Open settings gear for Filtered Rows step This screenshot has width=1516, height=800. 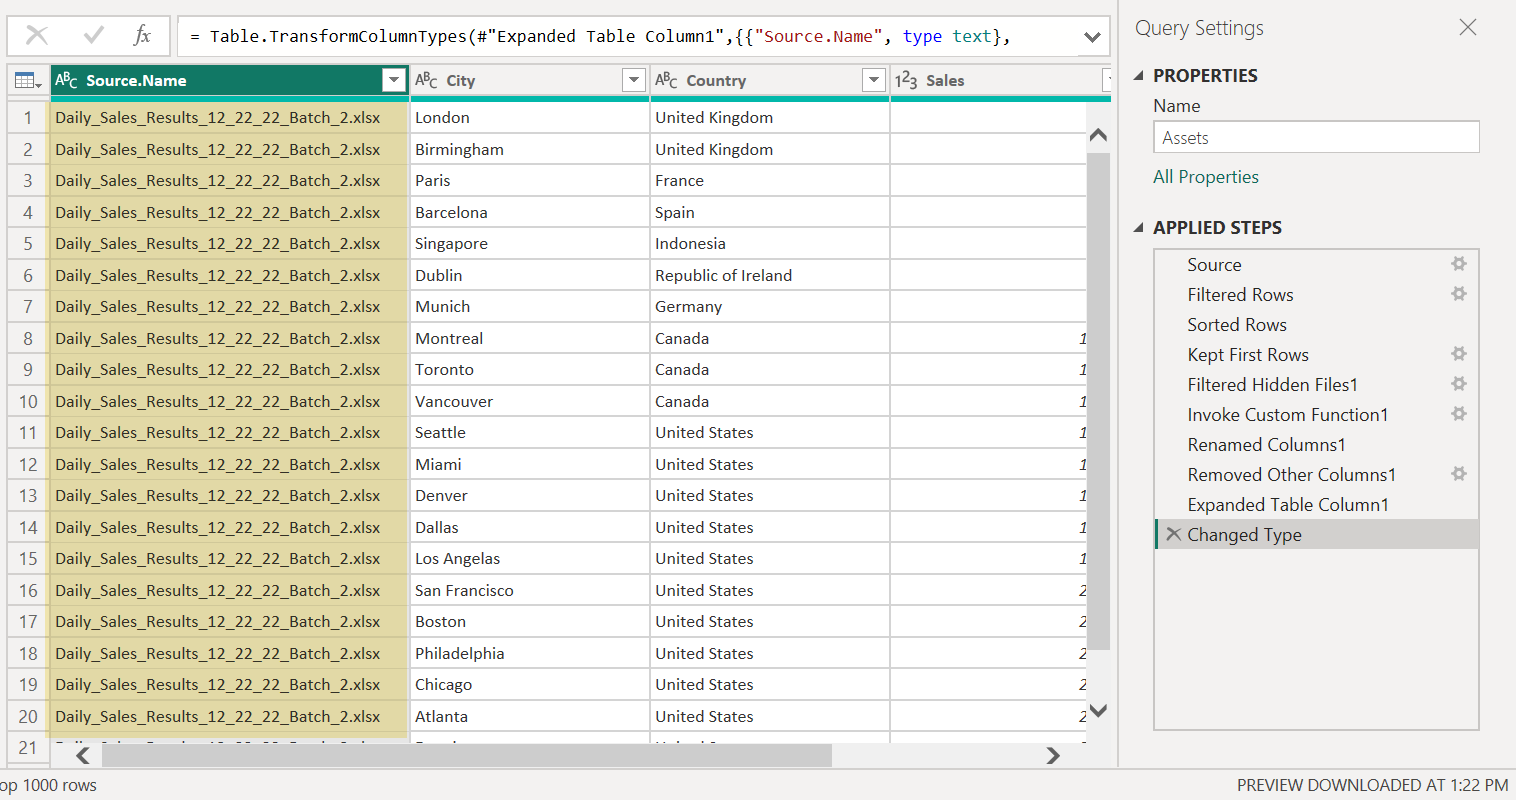click(x=1459, y=294)
